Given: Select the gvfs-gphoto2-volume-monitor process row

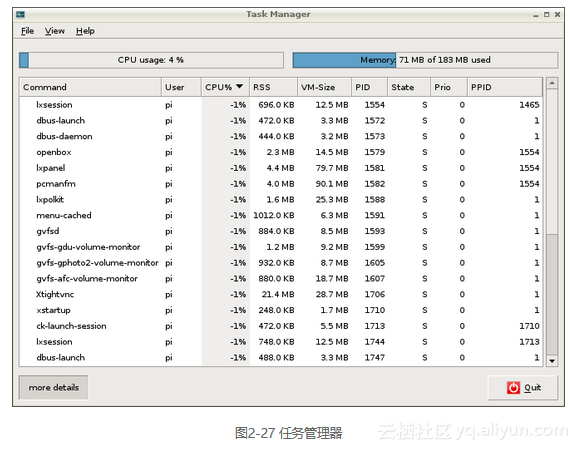Looking at the screenshot, I should pos(281,263).
